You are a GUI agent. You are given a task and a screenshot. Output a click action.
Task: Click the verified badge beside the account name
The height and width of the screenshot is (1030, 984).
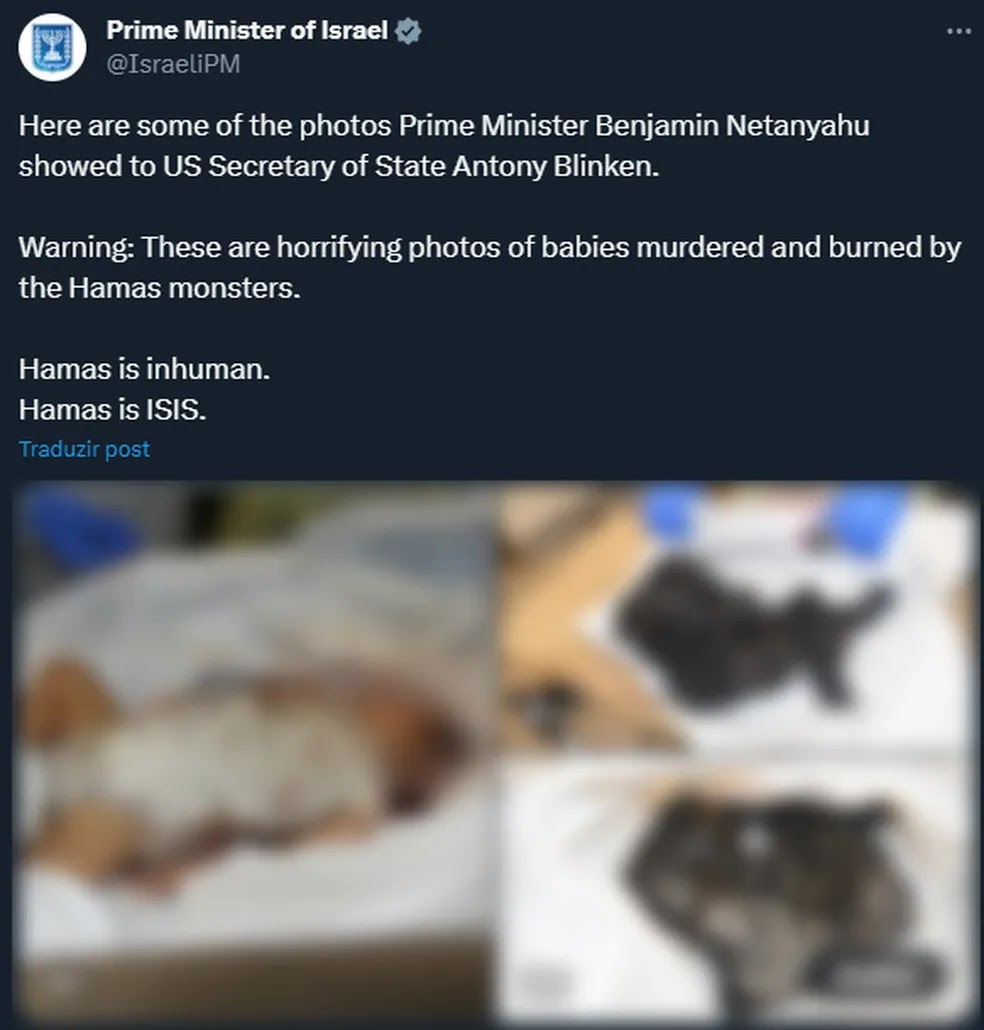point(409,31)
